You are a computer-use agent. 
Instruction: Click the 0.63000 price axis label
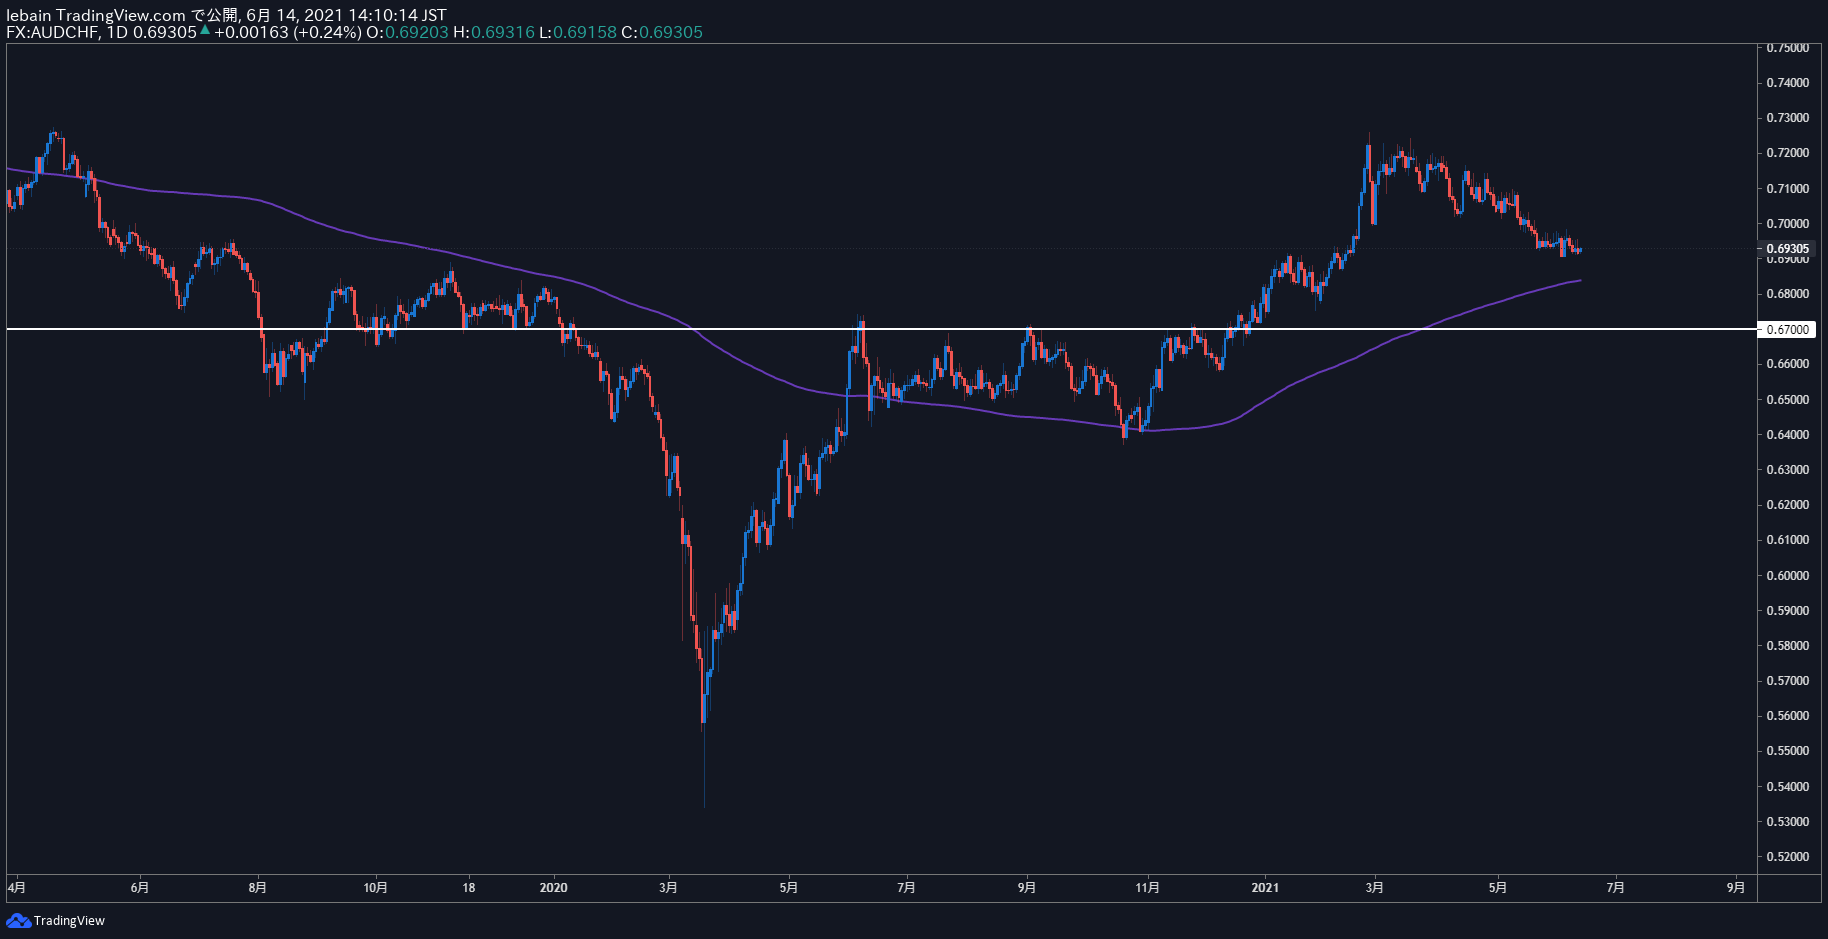1787,470
